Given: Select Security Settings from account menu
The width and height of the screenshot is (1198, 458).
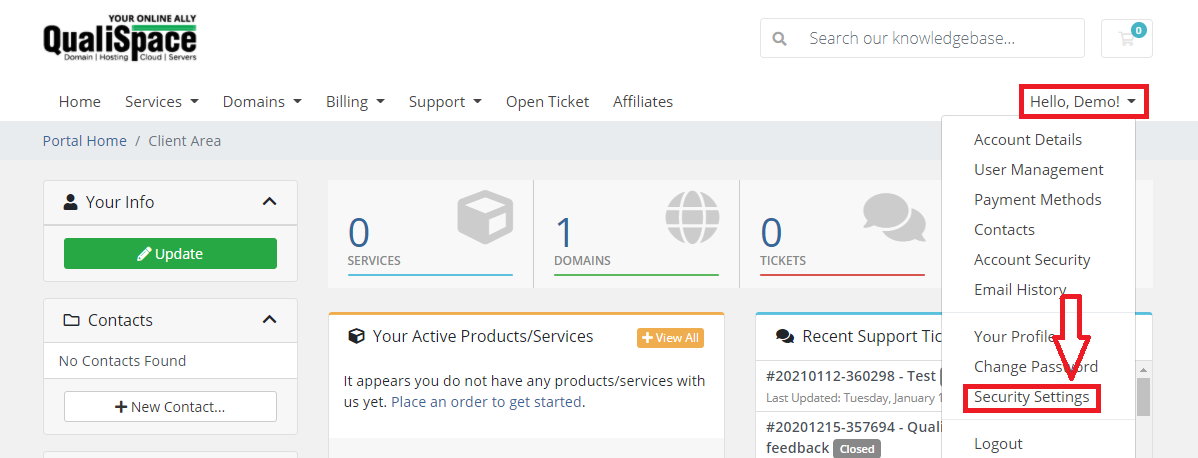Looking at the screenshot, I should click(x=1031, y=398).
